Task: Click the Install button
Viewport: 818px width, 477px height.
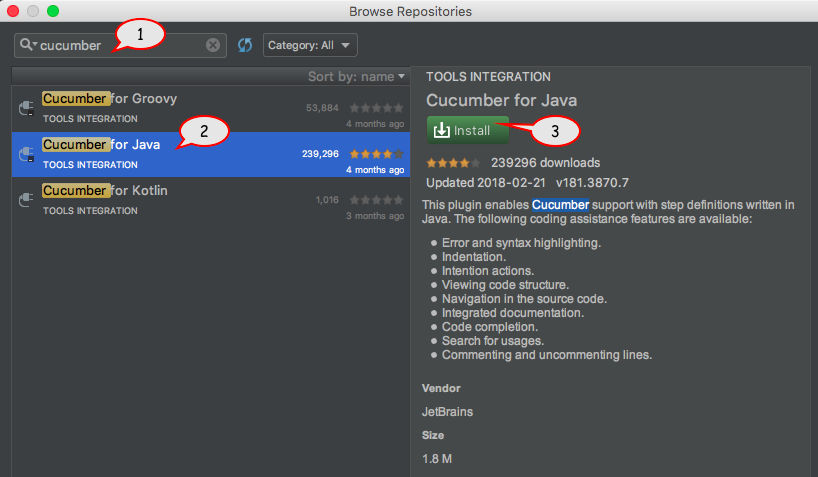Action: (x=467, y=130)
